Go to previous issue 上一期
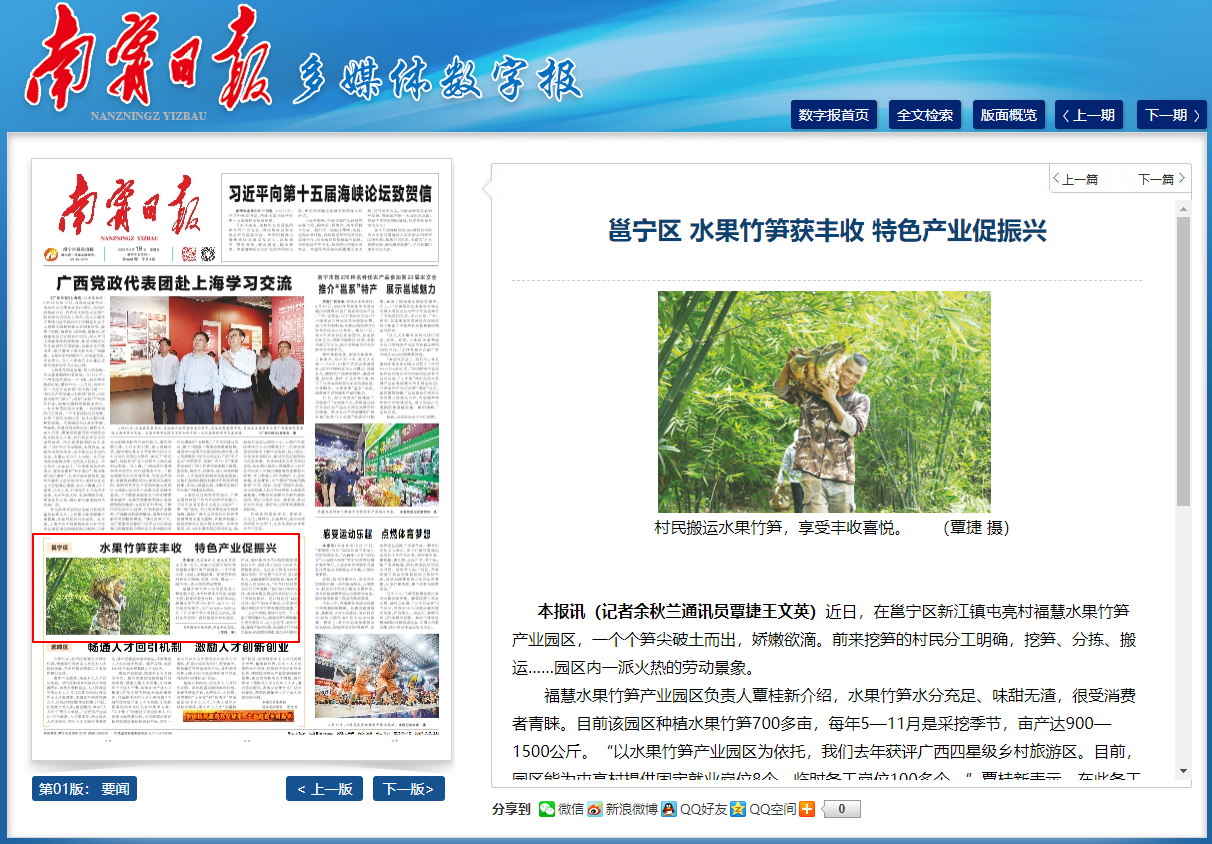This screenshot has height=844, width=1212. (x=1089, y=115)
